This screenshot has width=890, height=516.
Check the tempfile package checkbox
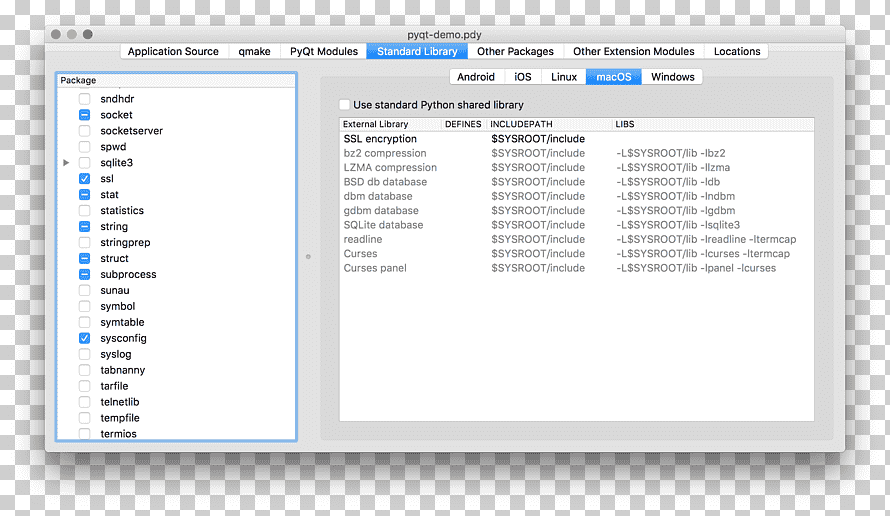point(85,417)
